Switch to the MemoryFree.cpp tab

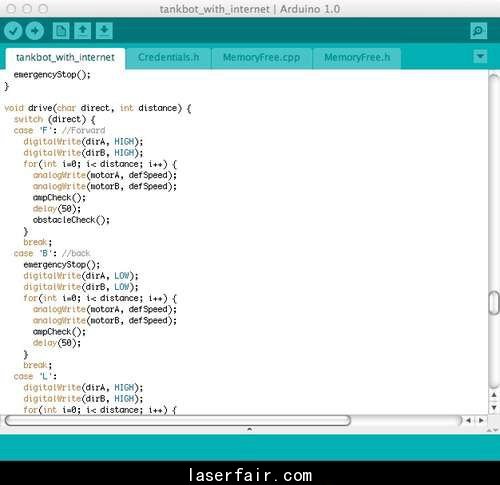(x=262, y=58)
